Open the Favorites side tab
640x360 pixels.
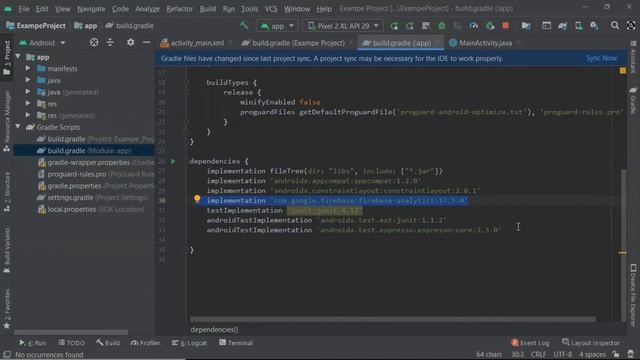tap(7, 309)
